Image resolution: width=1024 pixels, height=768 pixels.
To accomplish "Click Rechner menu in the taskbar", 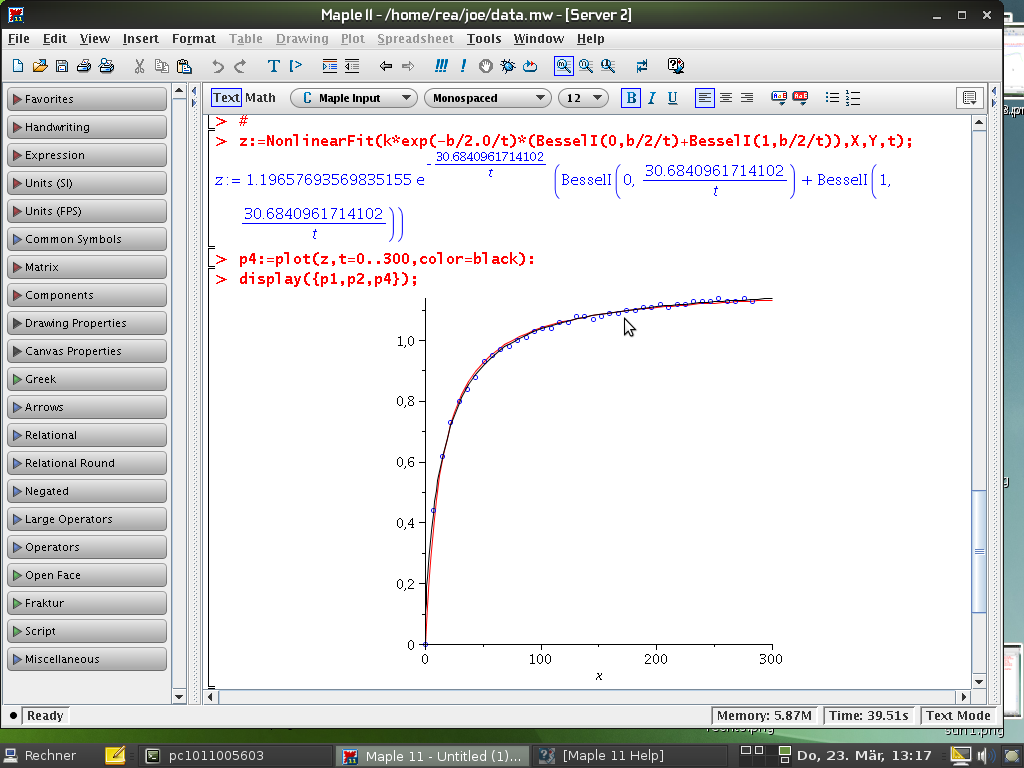I will pos(40,756).
